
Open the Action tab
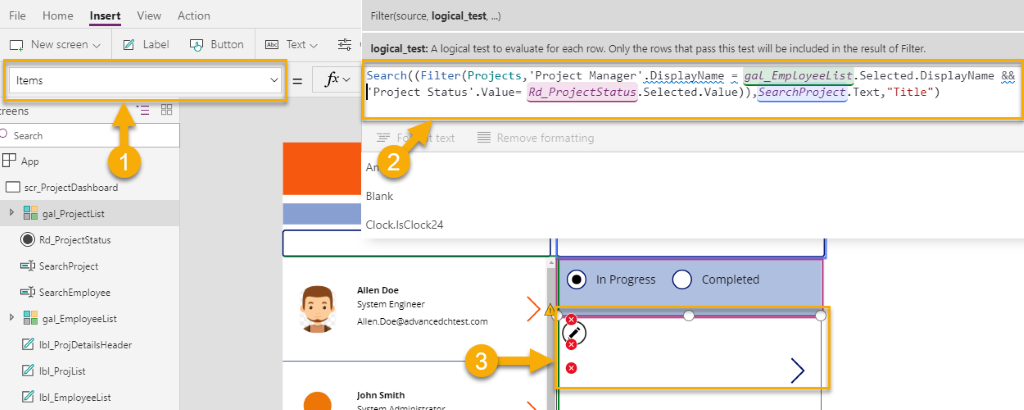point(194,16)
